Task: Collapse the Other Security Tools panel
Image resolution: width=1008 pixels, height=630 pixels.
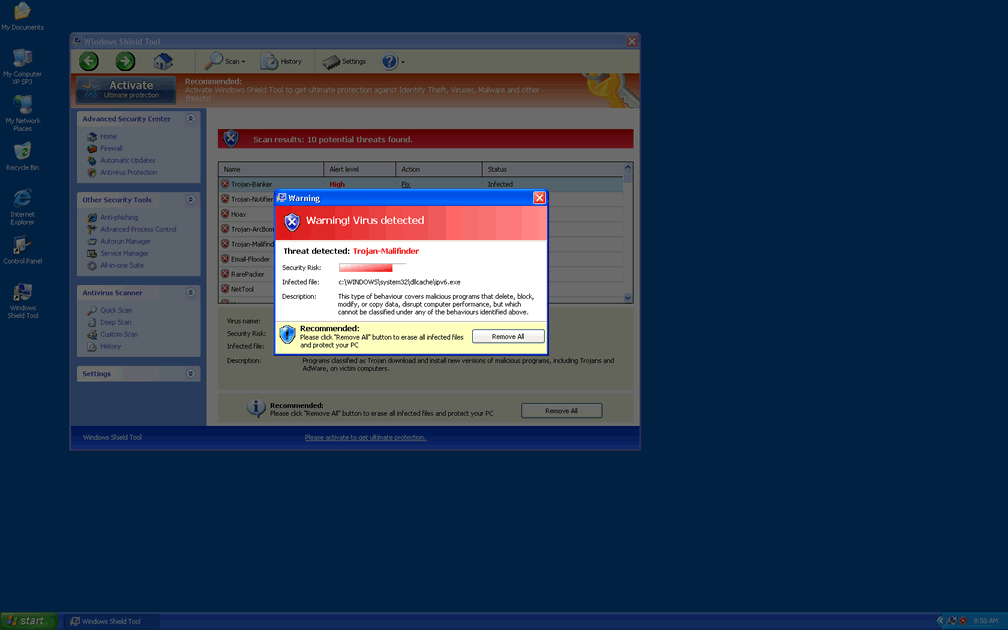Action: pyautogui.click(x=190, y=200)
